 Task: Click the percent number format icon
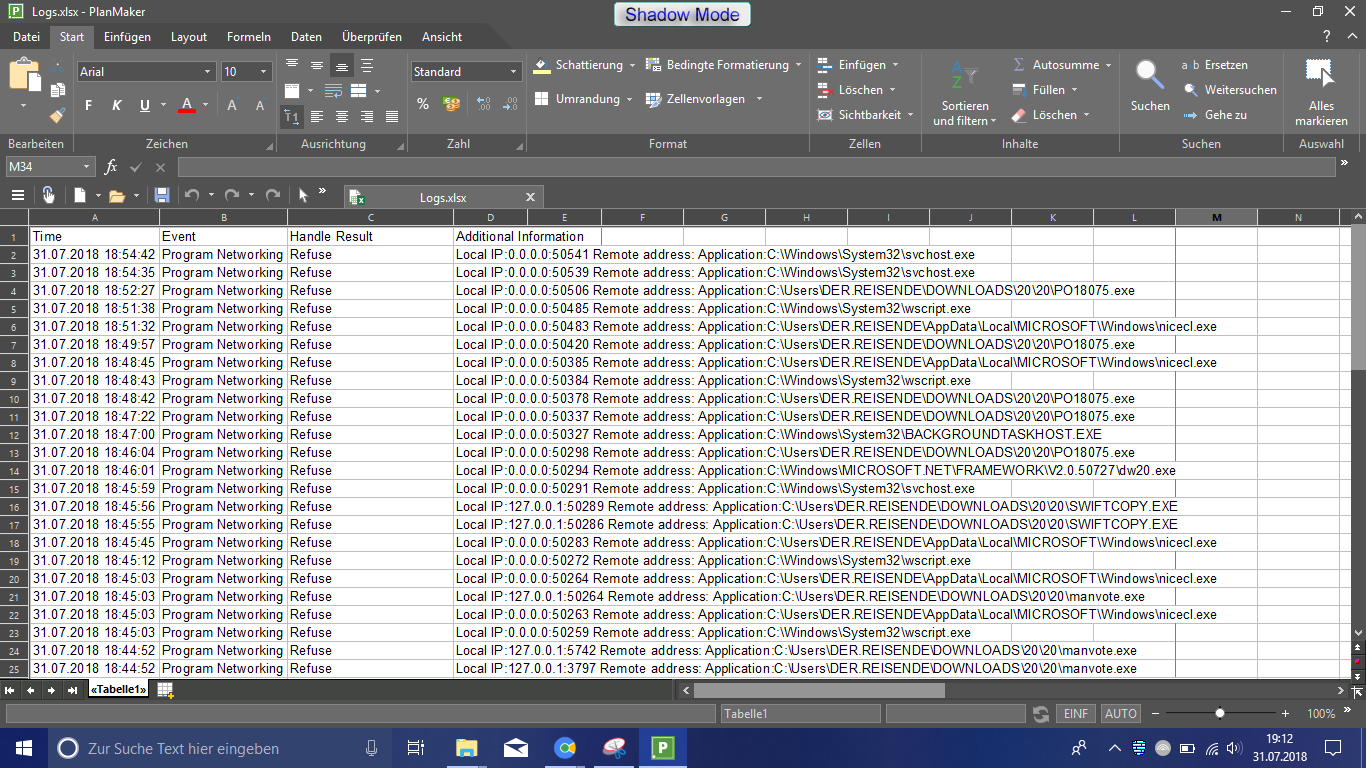[423, 104]
